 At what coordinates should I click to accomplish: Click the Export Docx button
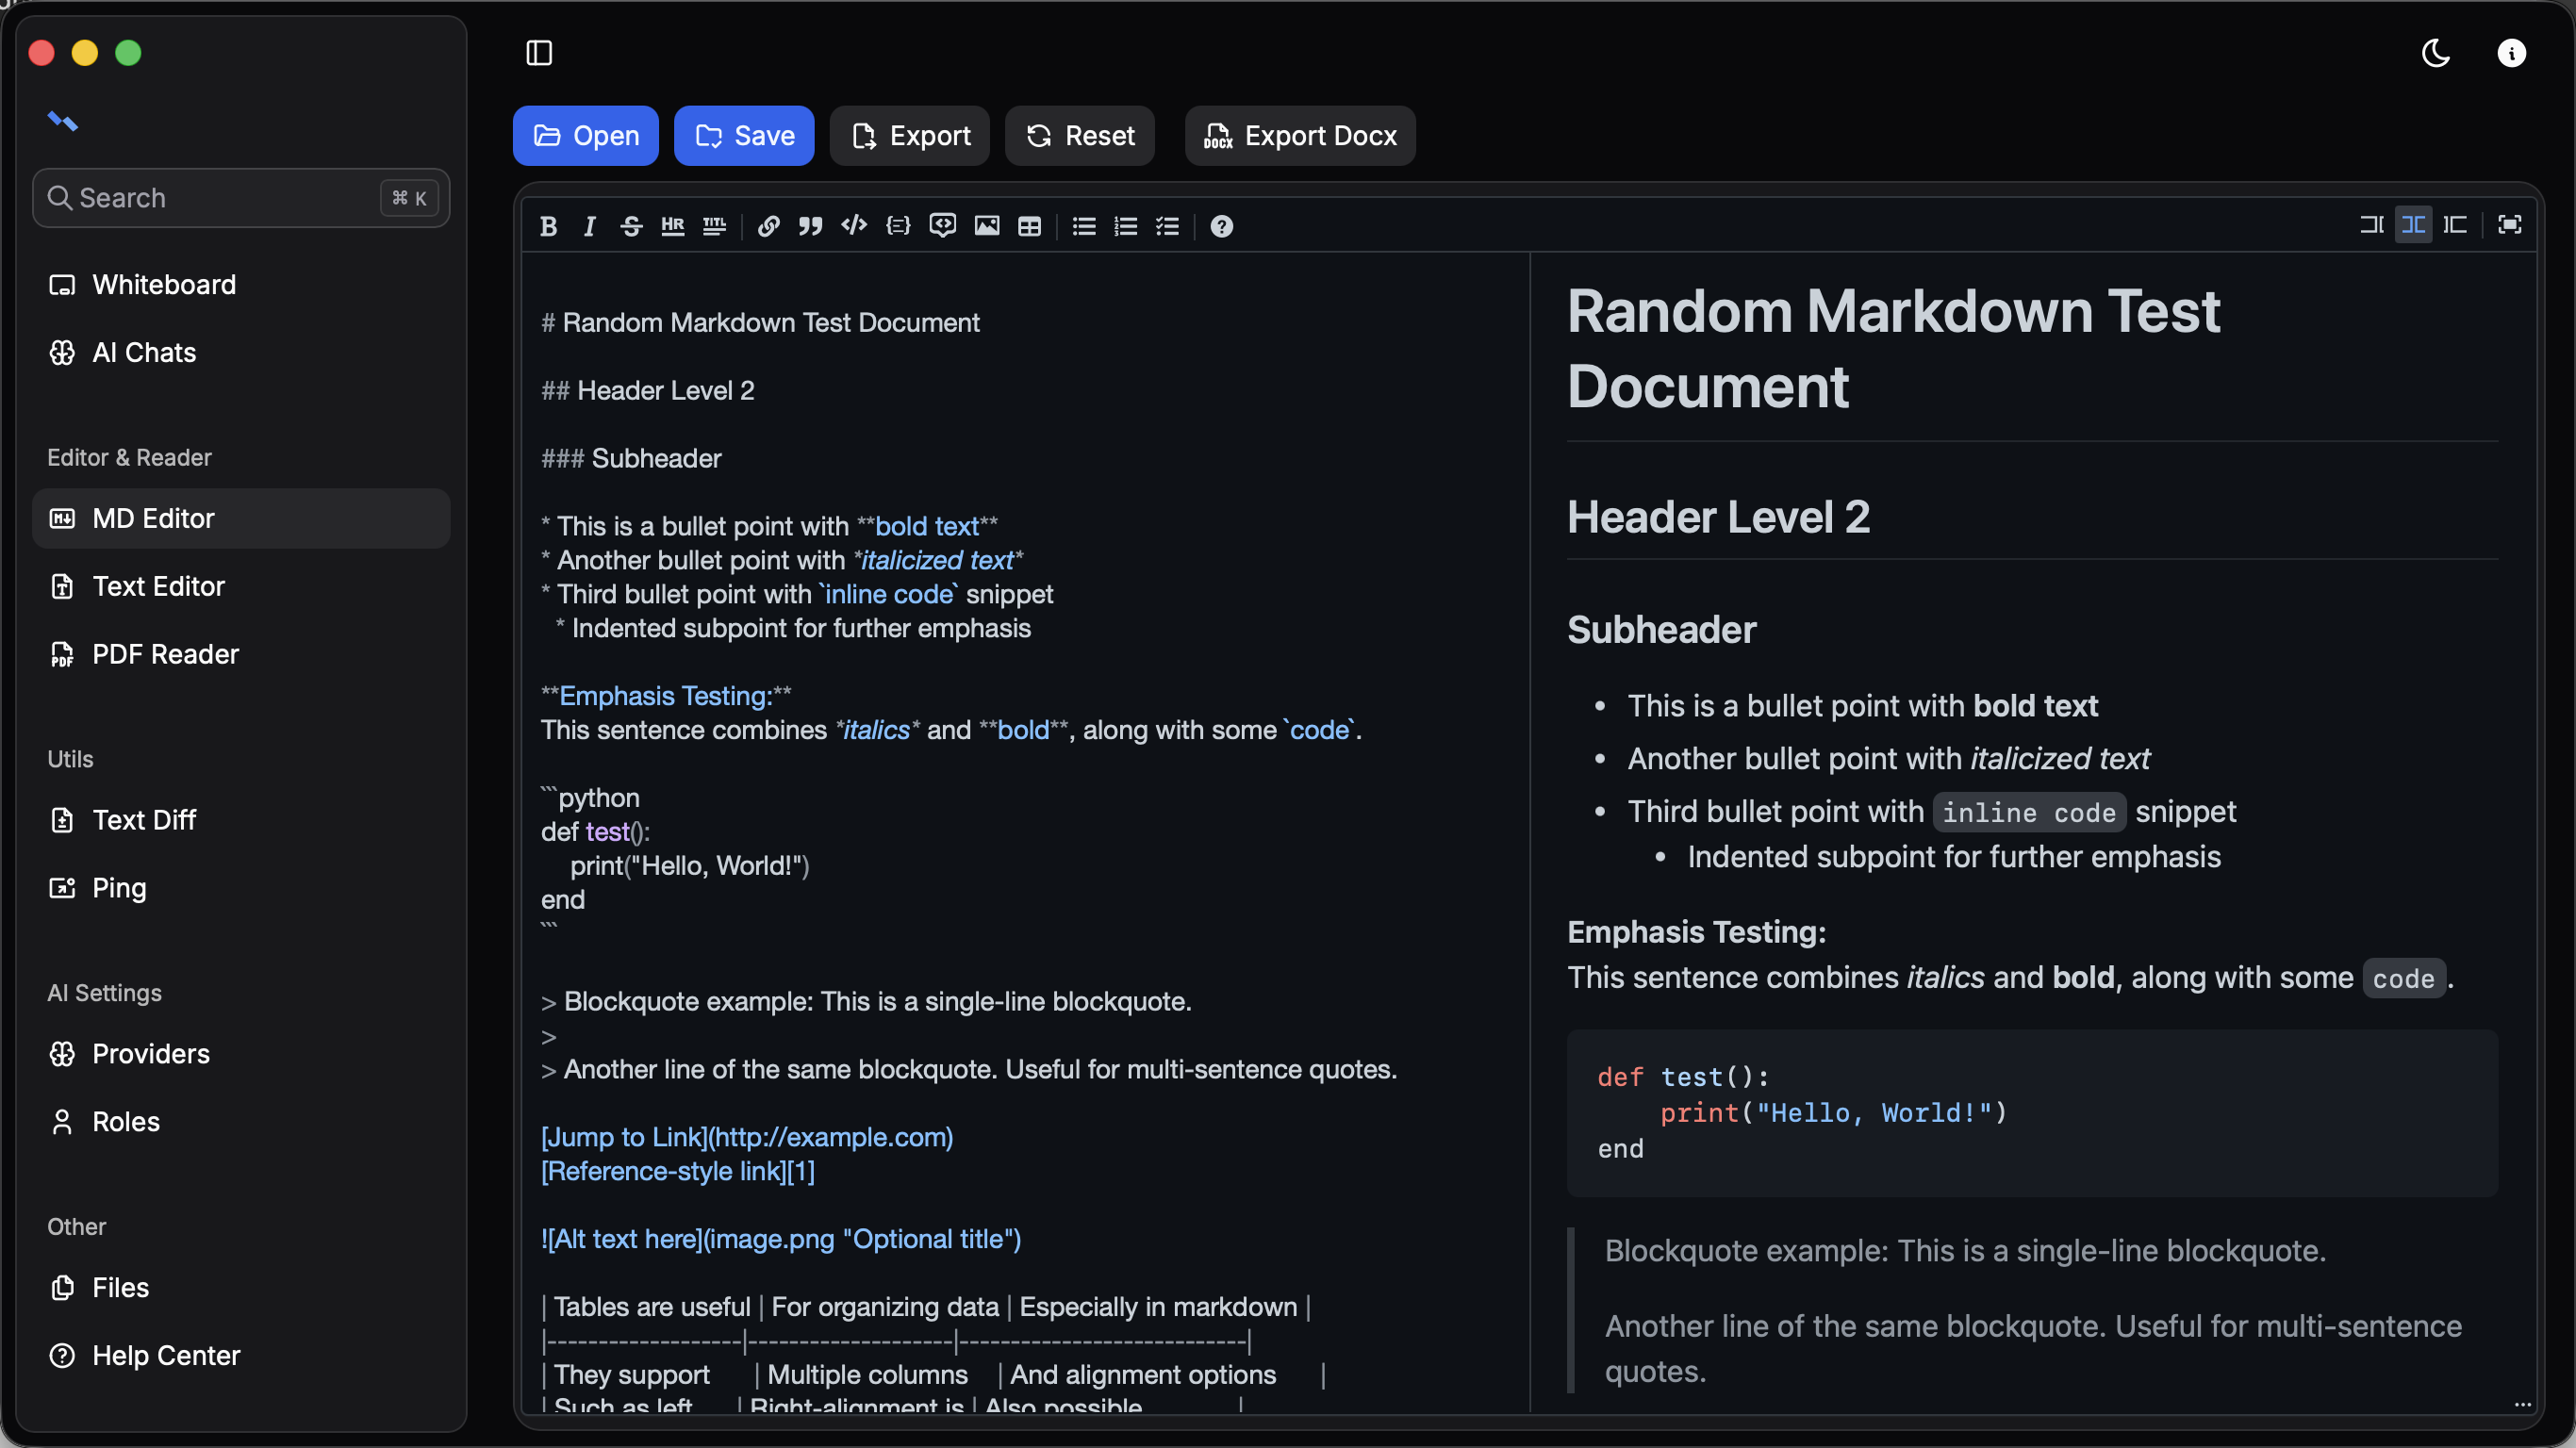tap(1300, 136)
